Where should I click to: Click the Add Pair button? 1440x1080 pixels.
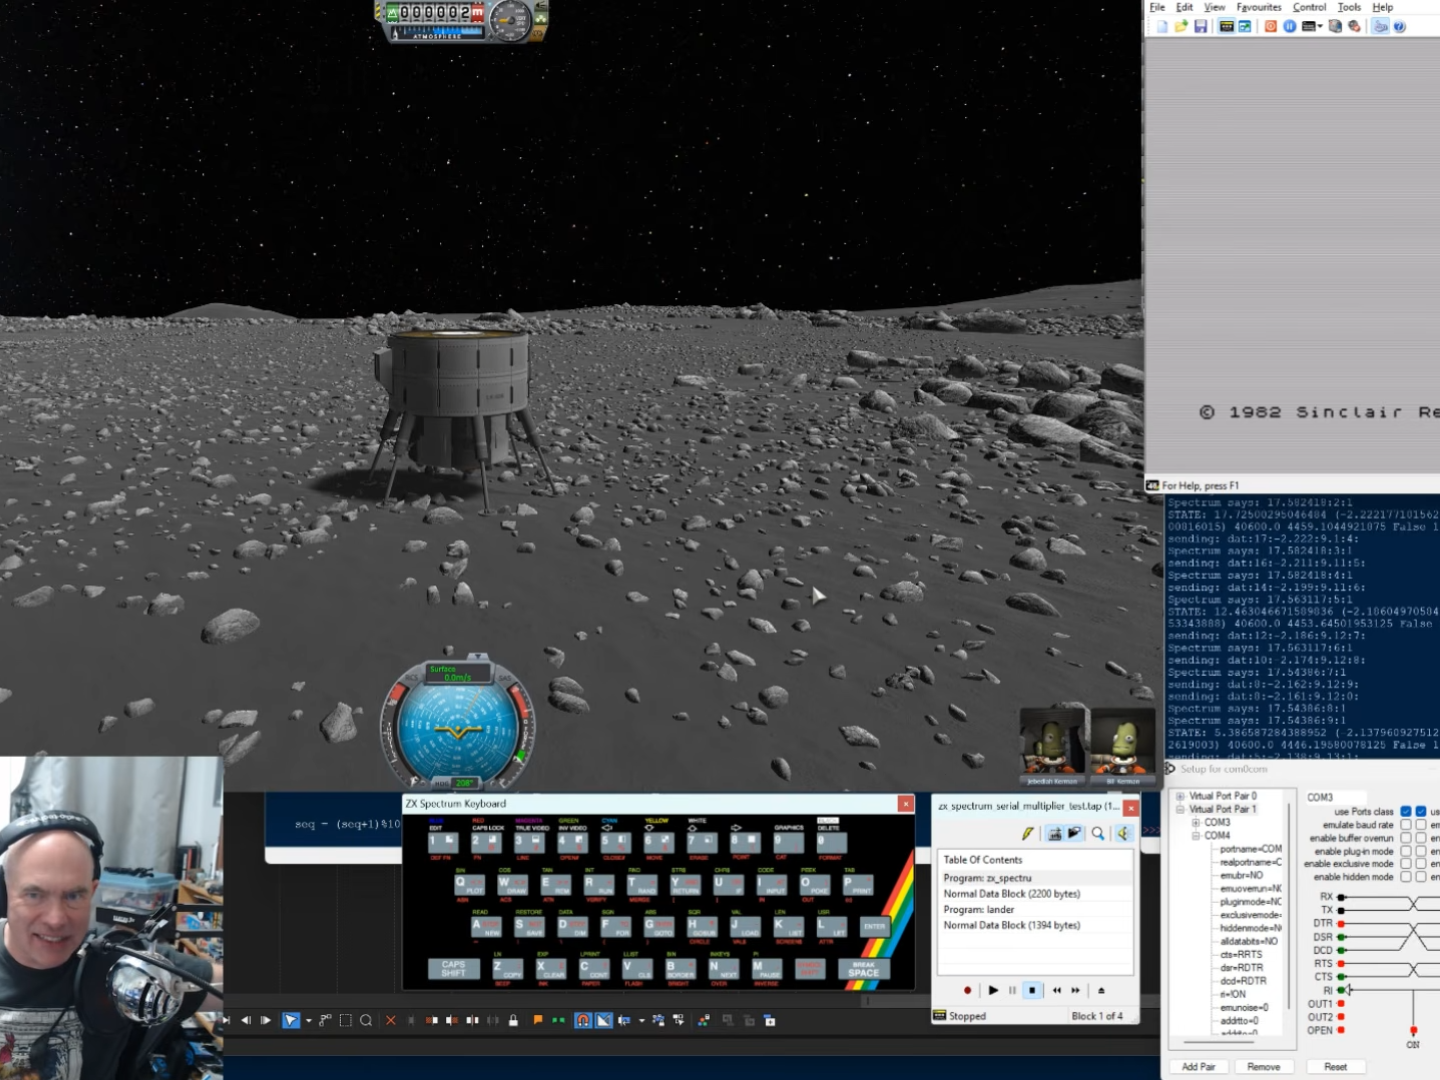(x=1198, y=1067)
